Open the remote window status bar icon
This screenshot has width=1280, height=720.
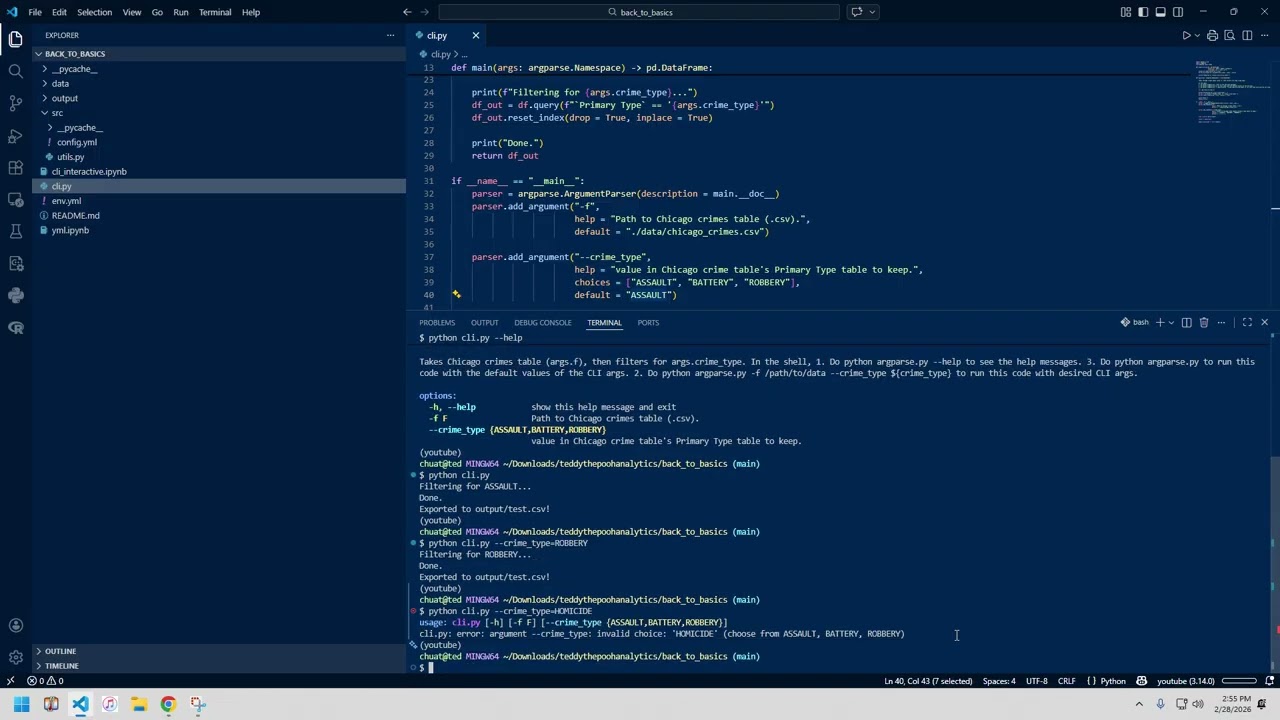point(10,681)
